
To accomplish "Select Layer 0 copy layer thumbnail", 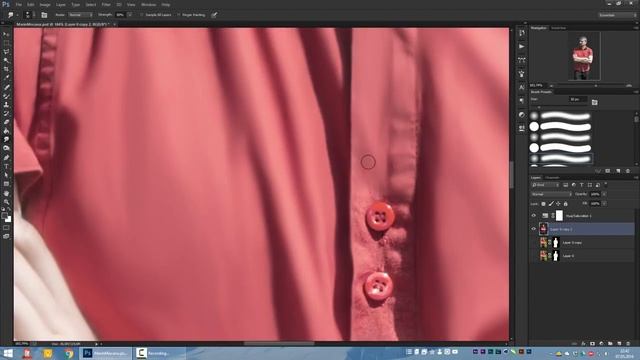I will 543,242.
